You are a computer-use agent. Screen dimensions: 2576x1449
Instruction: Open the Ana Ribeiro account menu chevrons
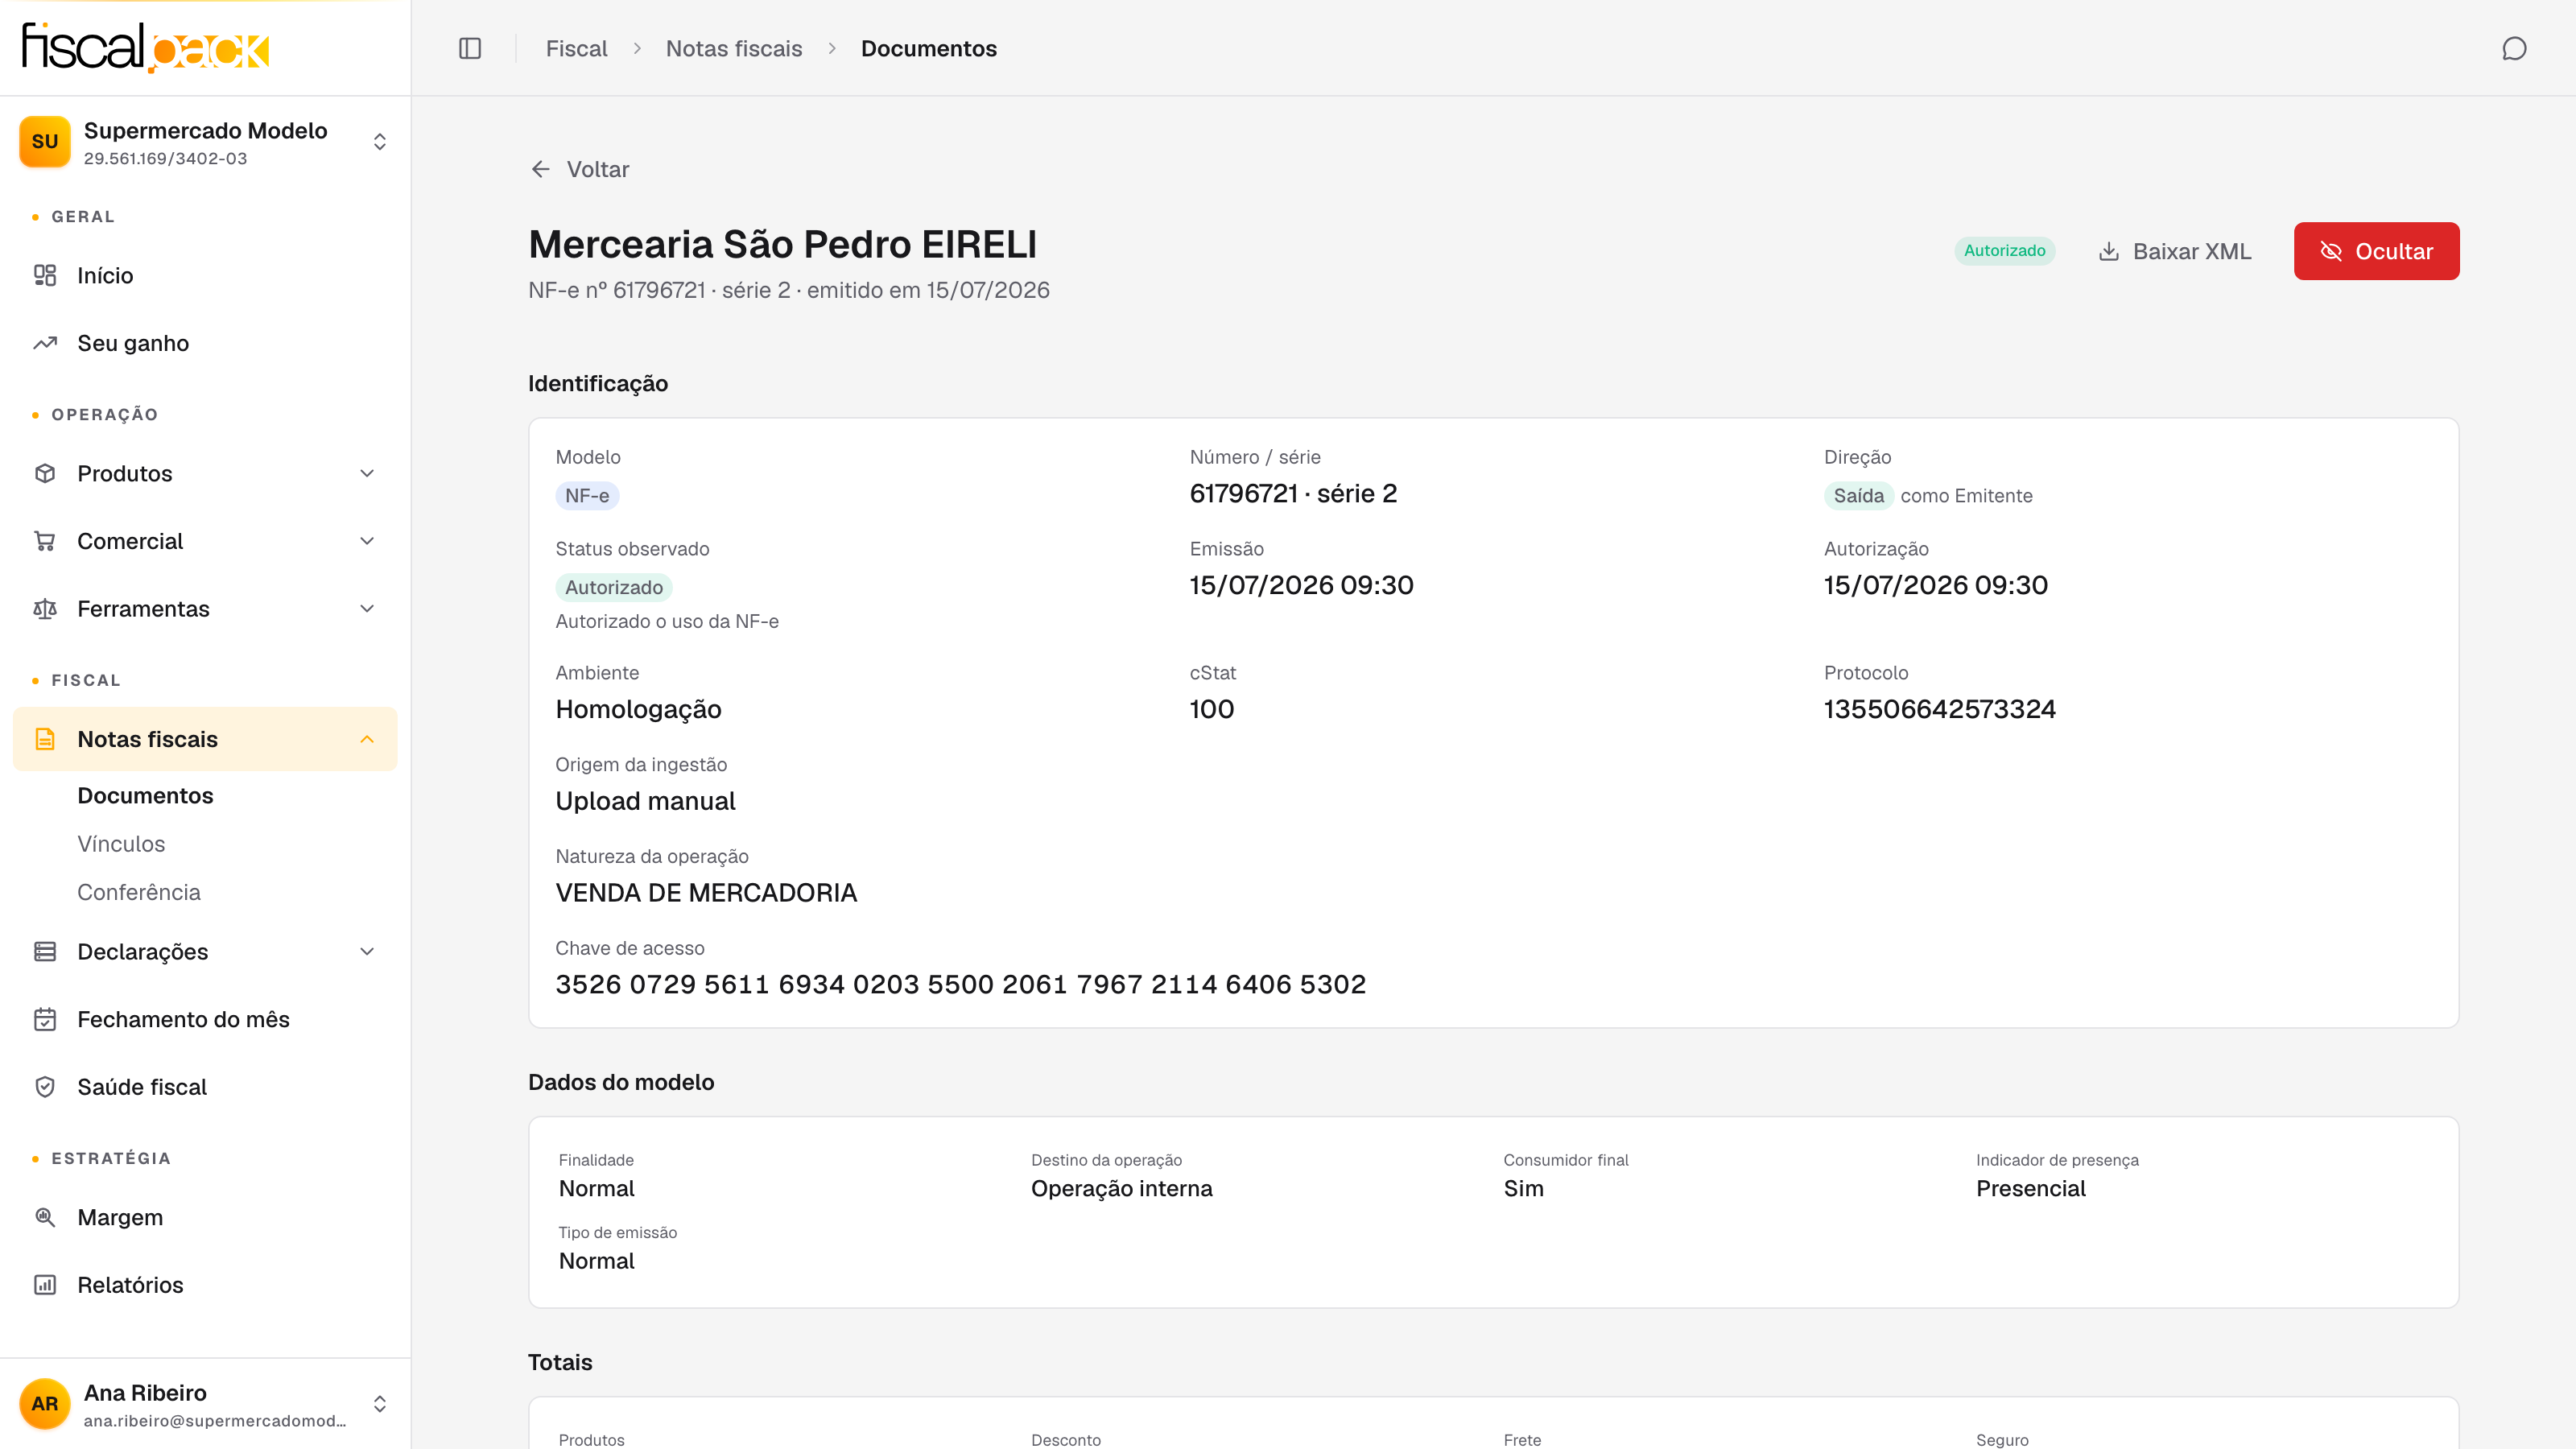[x=380, y=1404]
